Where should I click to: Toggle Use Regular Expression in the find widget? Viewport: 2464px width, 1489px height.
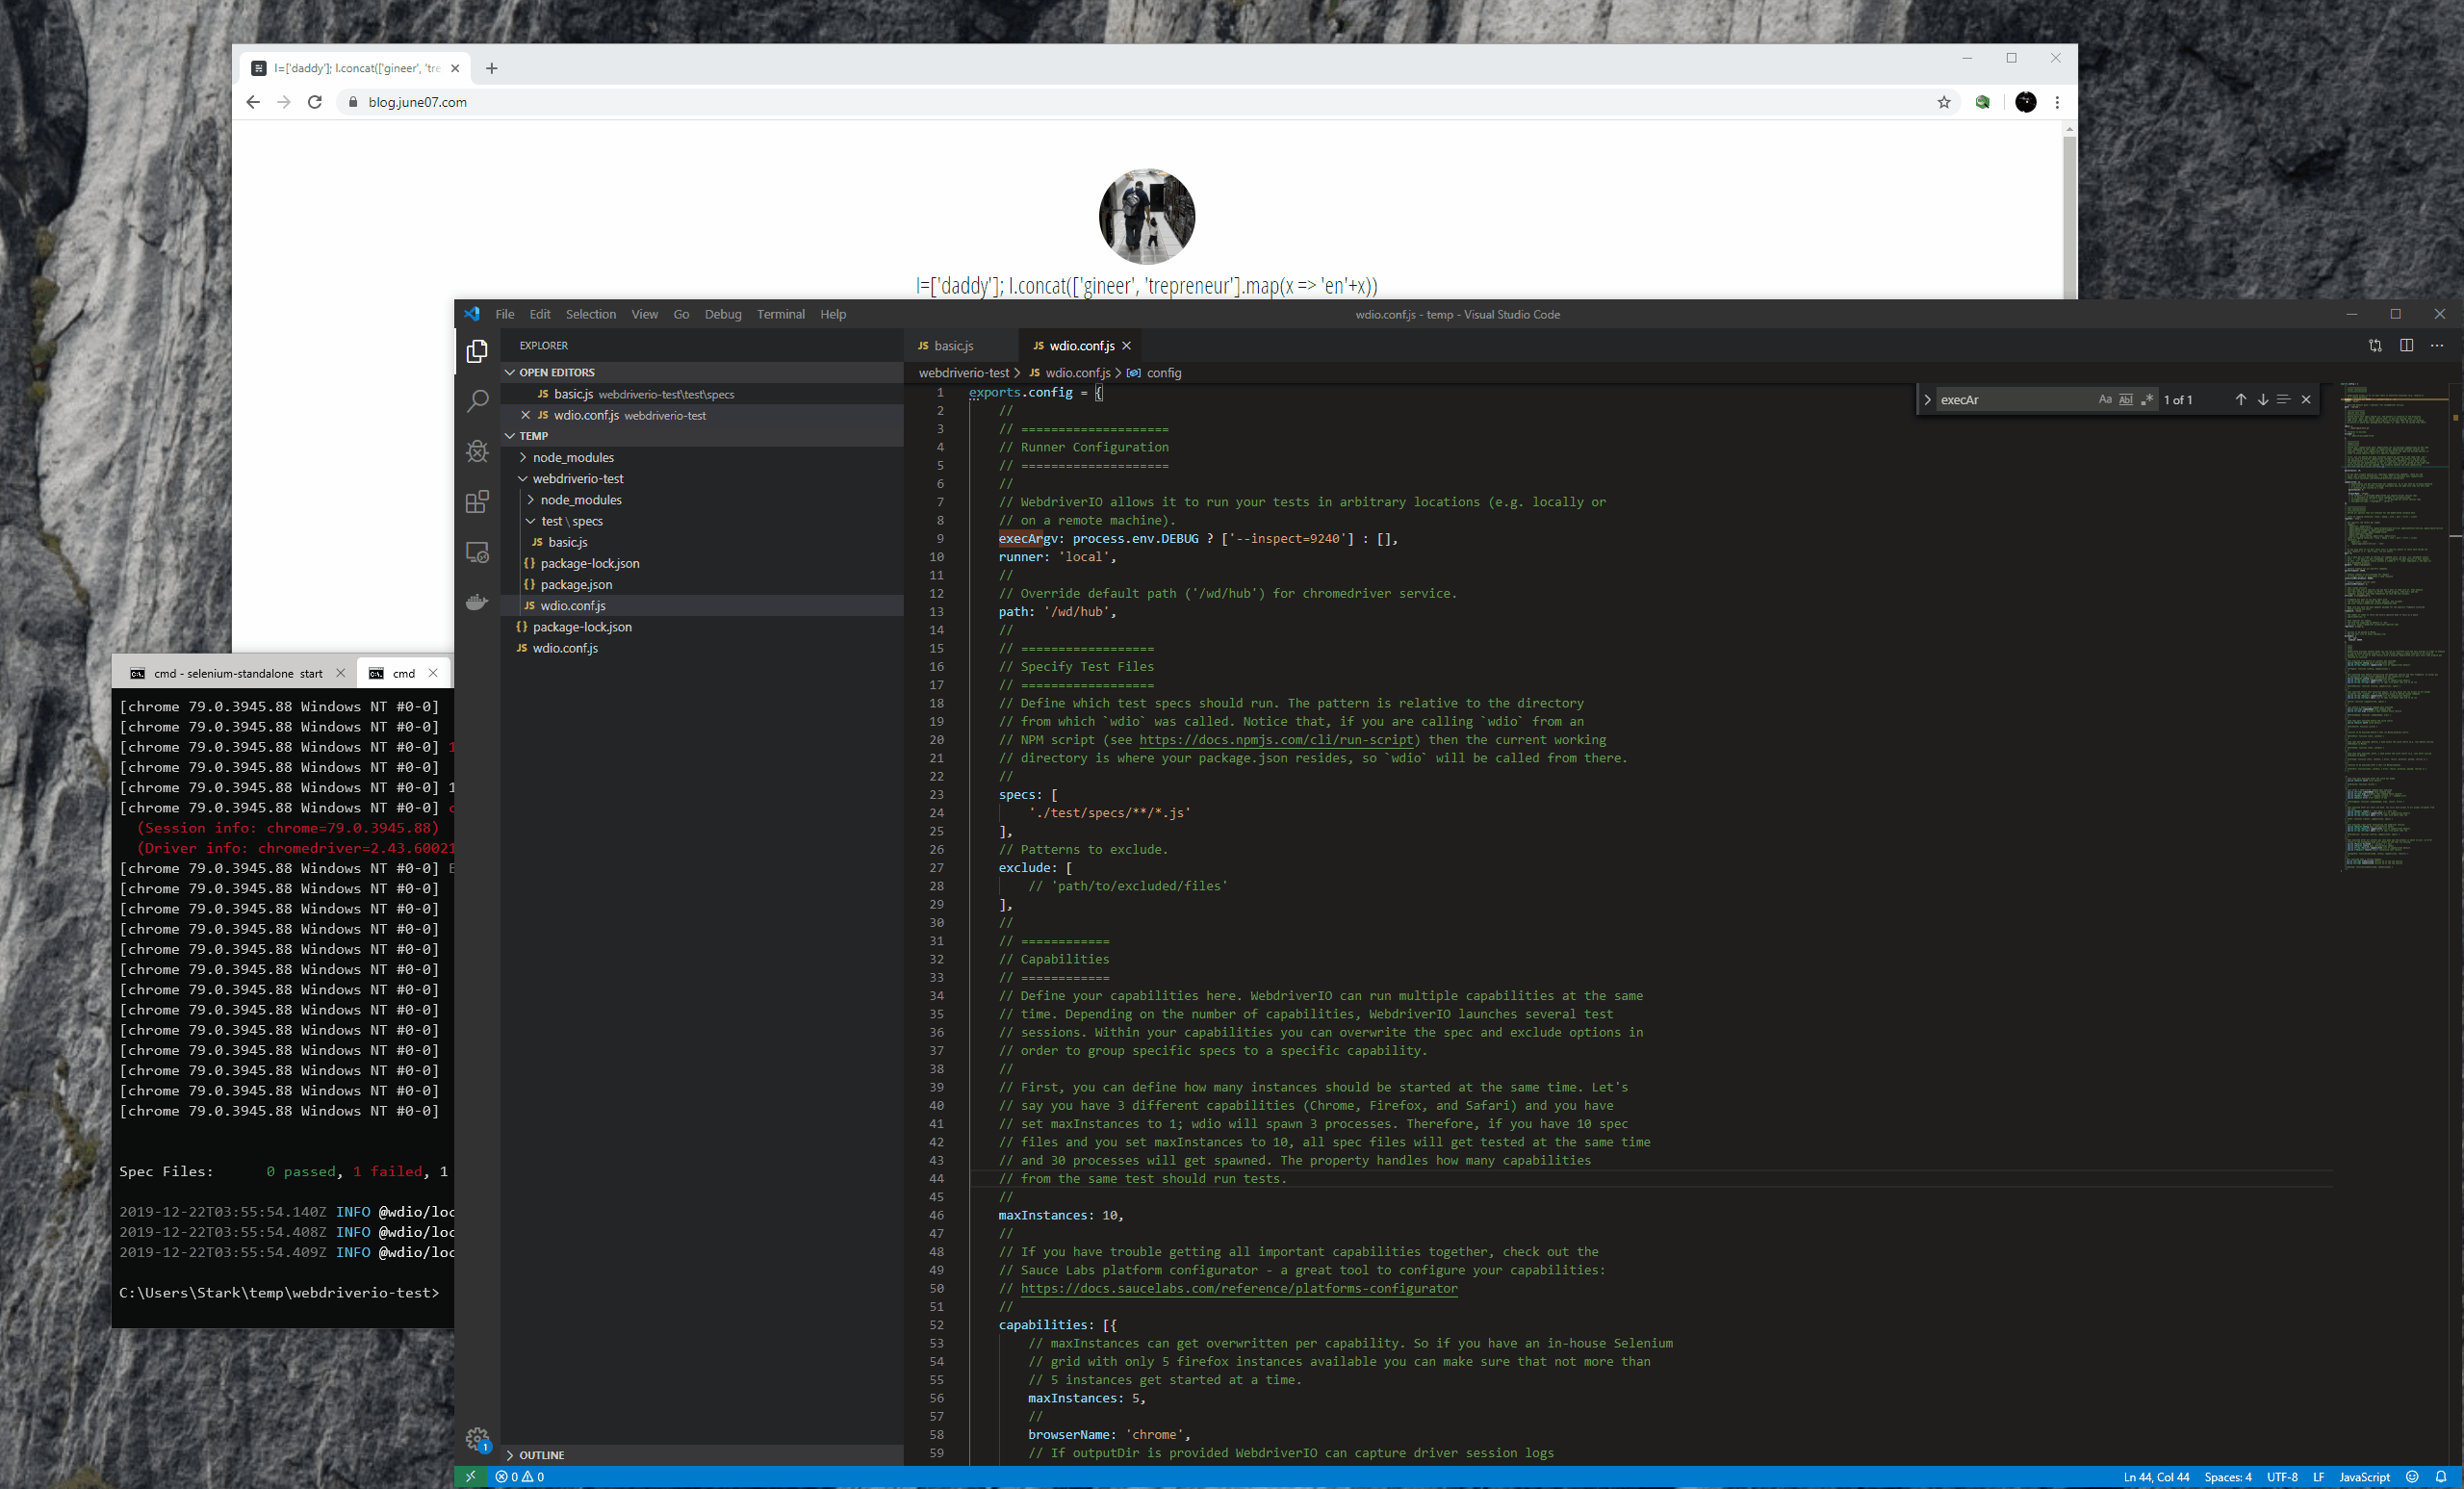coord(2147,399)
